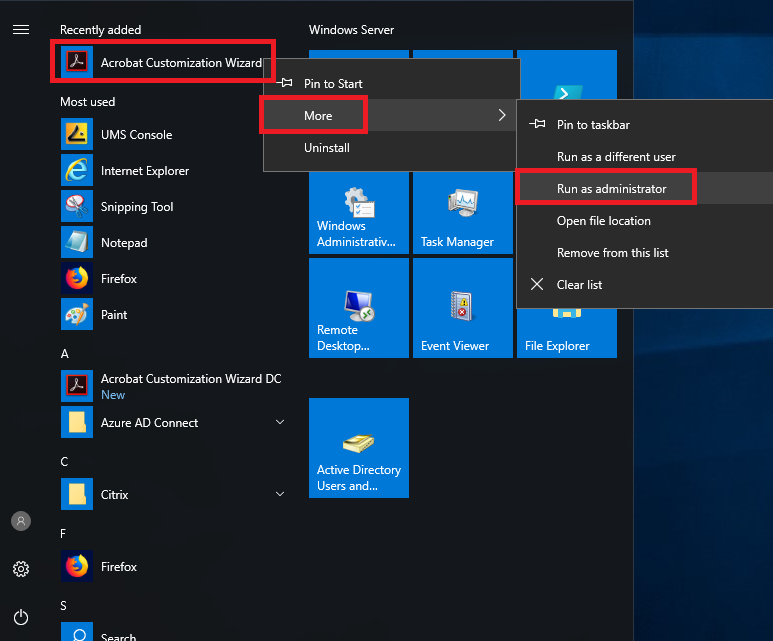
Task: Open Active Directory Users tile
Action: tap(358, 447)
